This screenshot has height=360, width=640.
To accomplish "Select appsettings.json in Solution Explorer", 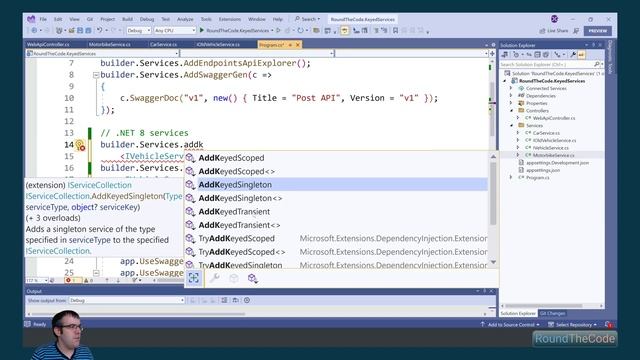I will (x=543, y=170).
